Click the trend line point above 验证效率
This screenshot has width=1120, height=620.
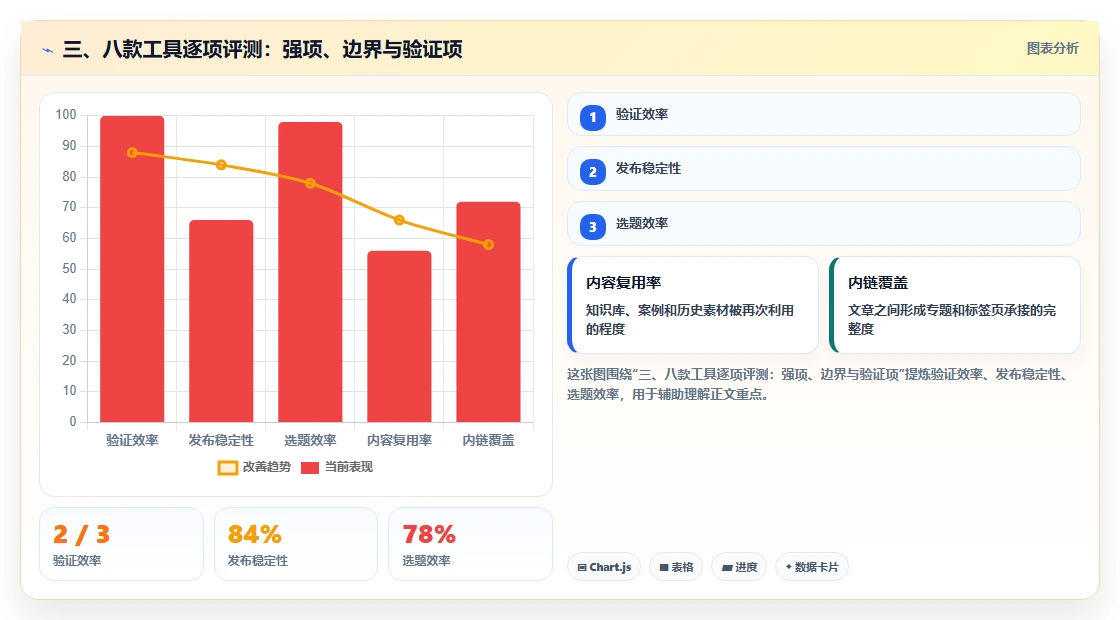pos(132,153)
